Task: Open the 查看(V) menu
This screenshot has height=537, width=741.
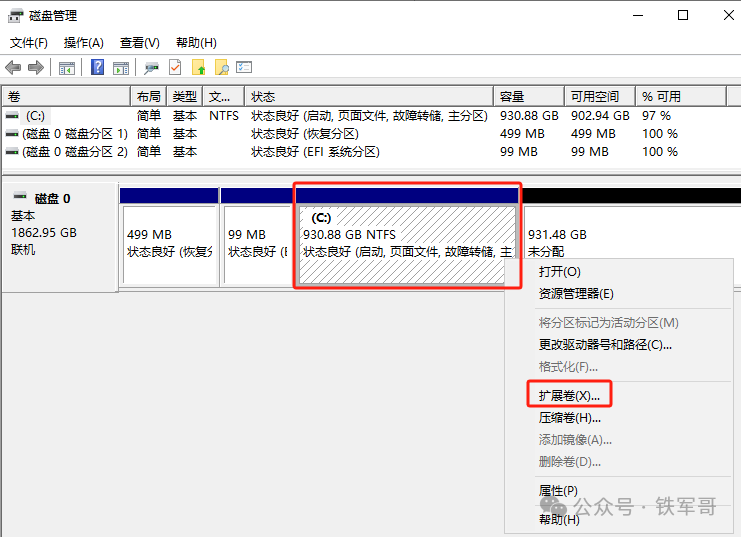Action: (x=139, y=43)
